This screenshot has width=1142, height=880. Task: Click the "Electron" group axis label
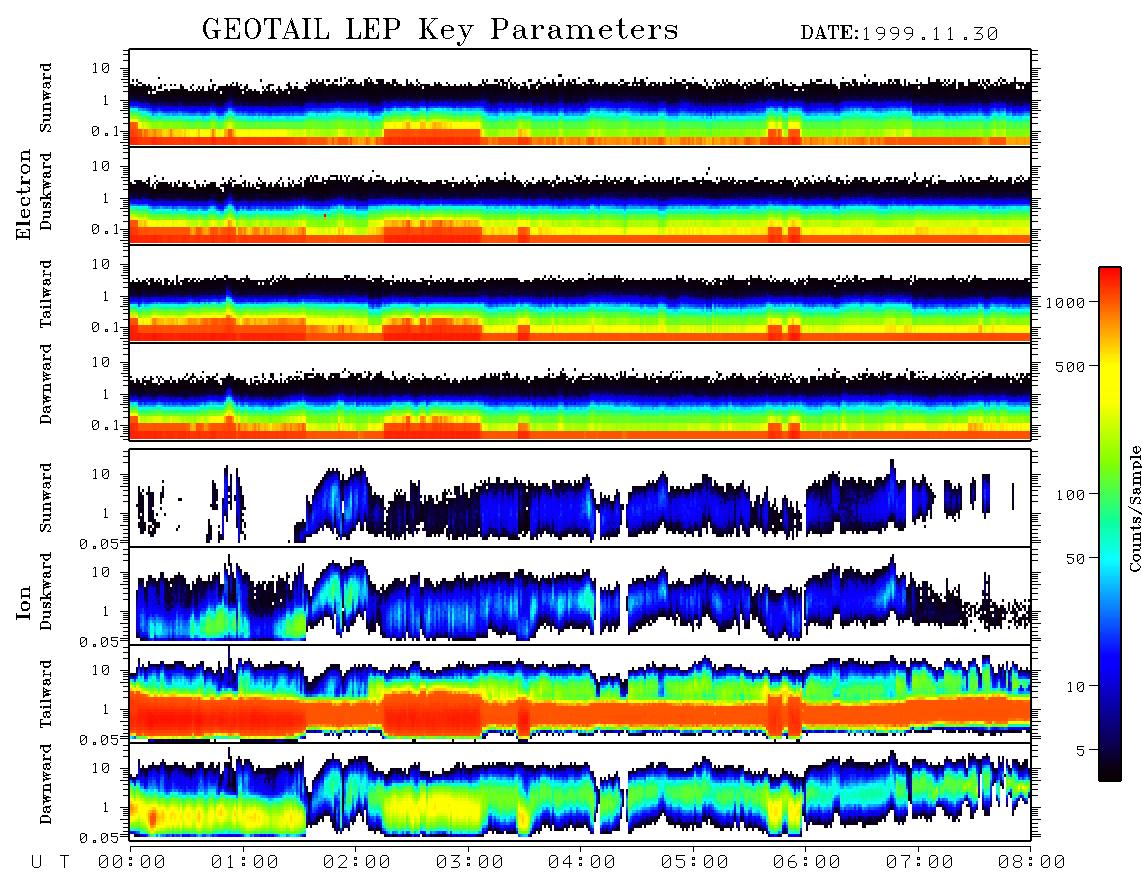pyautogui.click(x=24, y=195)
